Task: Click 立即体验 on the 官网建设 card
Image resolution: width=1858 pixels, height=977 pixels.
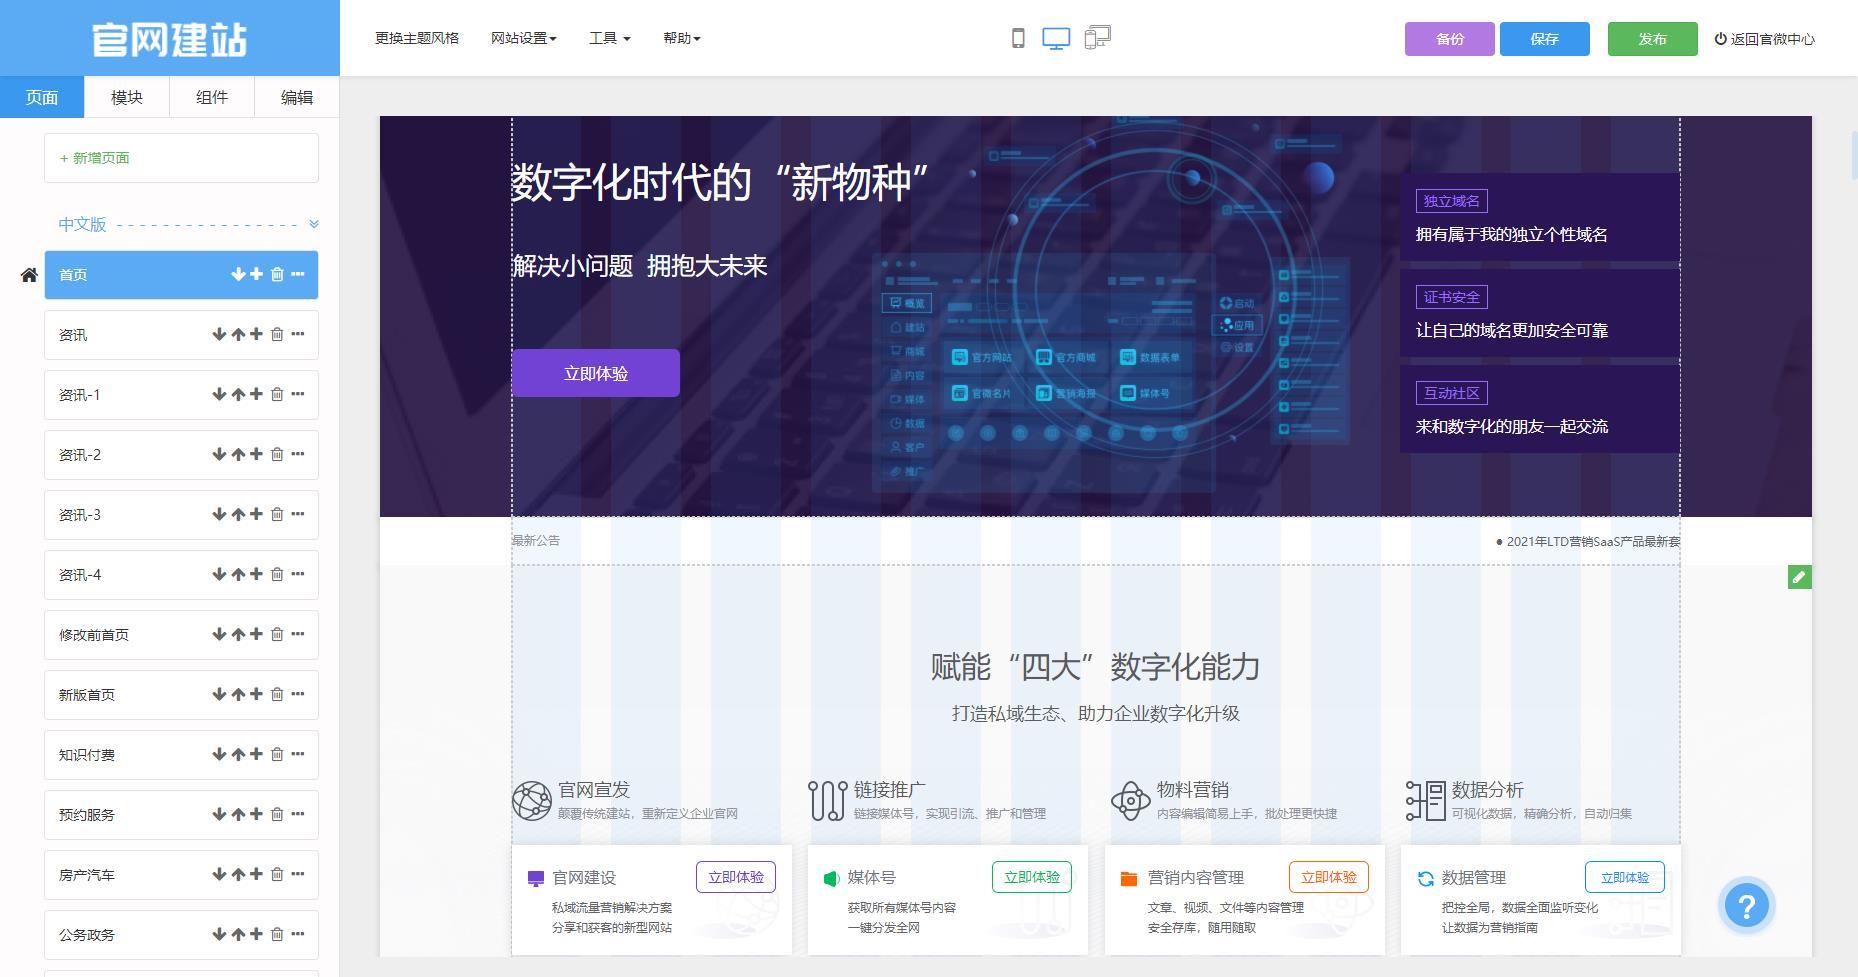Action: pos(736,877)
